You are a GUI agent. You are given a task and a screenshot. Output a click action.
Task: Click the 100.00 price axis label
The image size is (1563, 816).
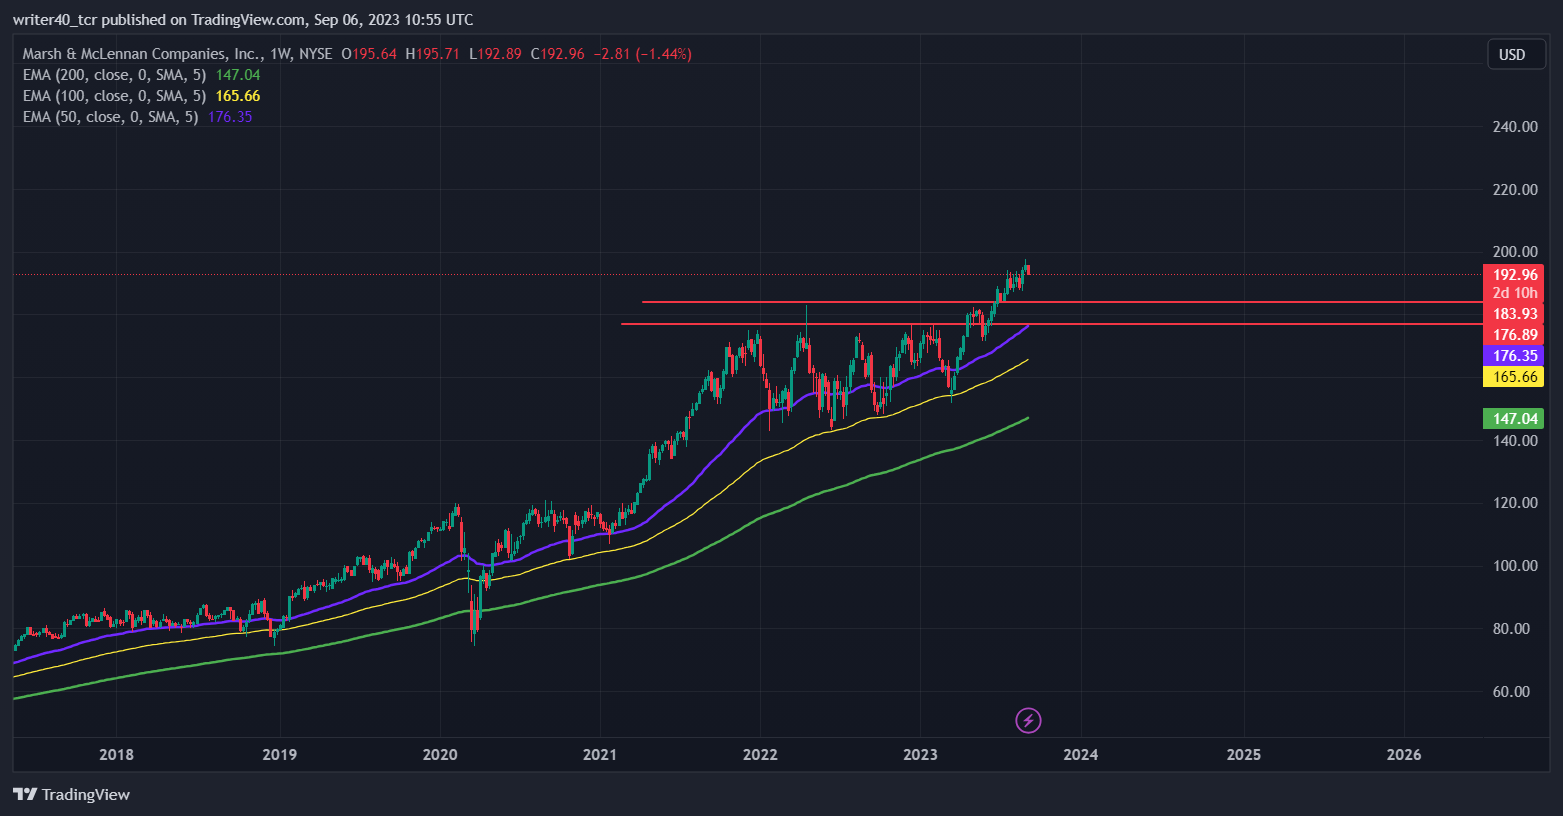pyautogui.click(x=1515, y=566)
